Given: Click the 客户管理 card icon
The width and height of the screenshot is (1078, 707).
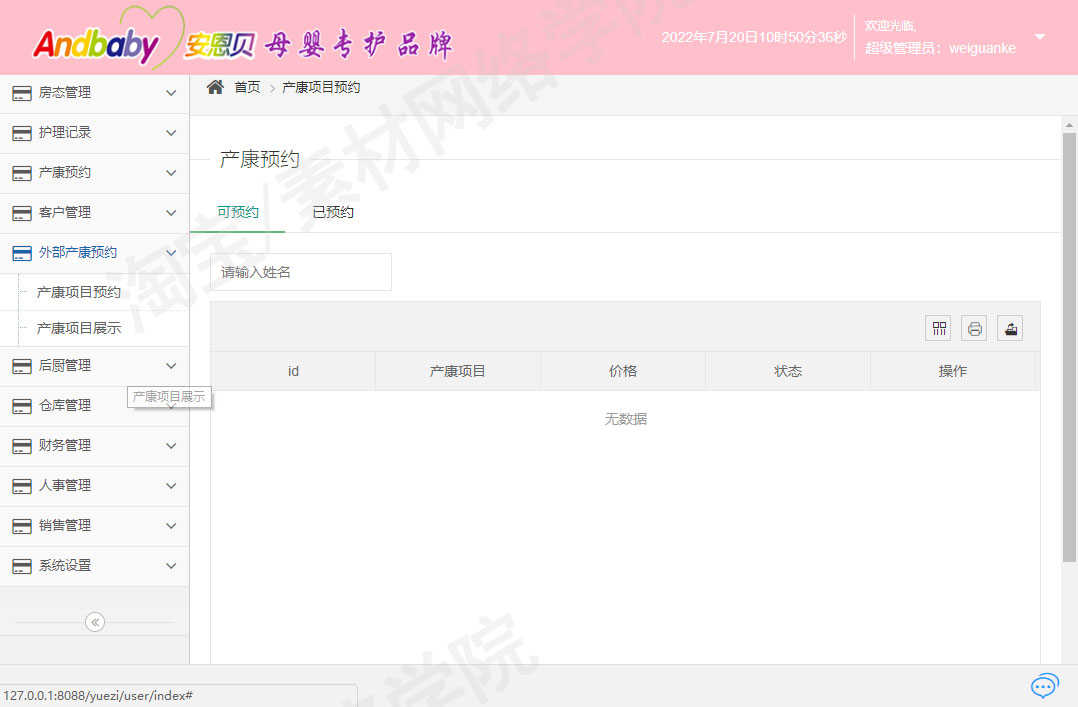Looking at the screenshot, I should pos(22,213).
